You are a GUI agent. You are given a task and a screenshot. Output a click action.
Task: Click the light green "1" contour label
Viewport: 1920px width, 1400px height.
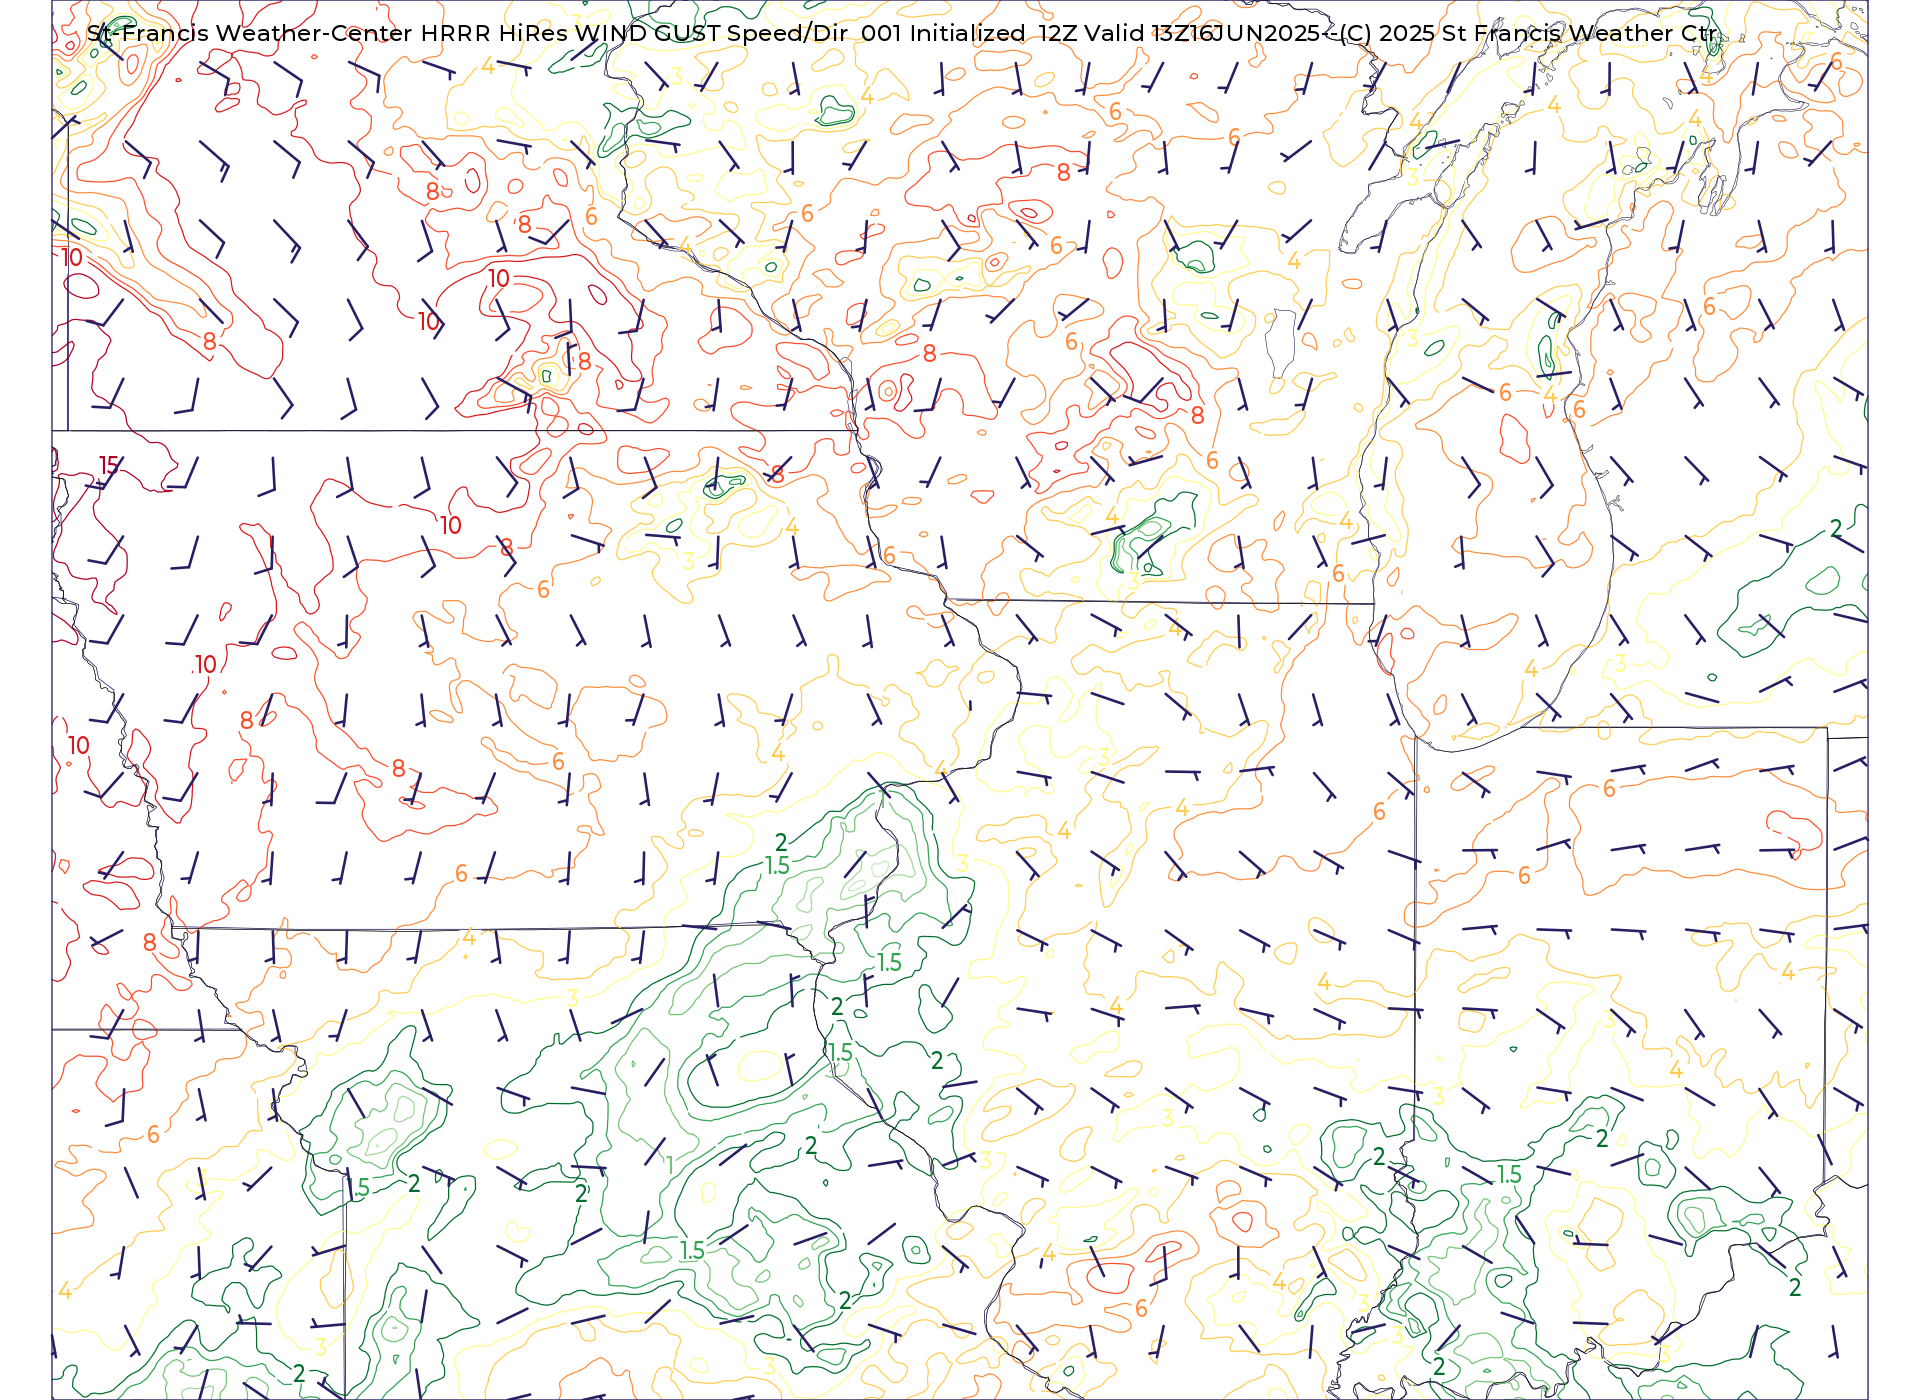click(x=670, y=1164)
